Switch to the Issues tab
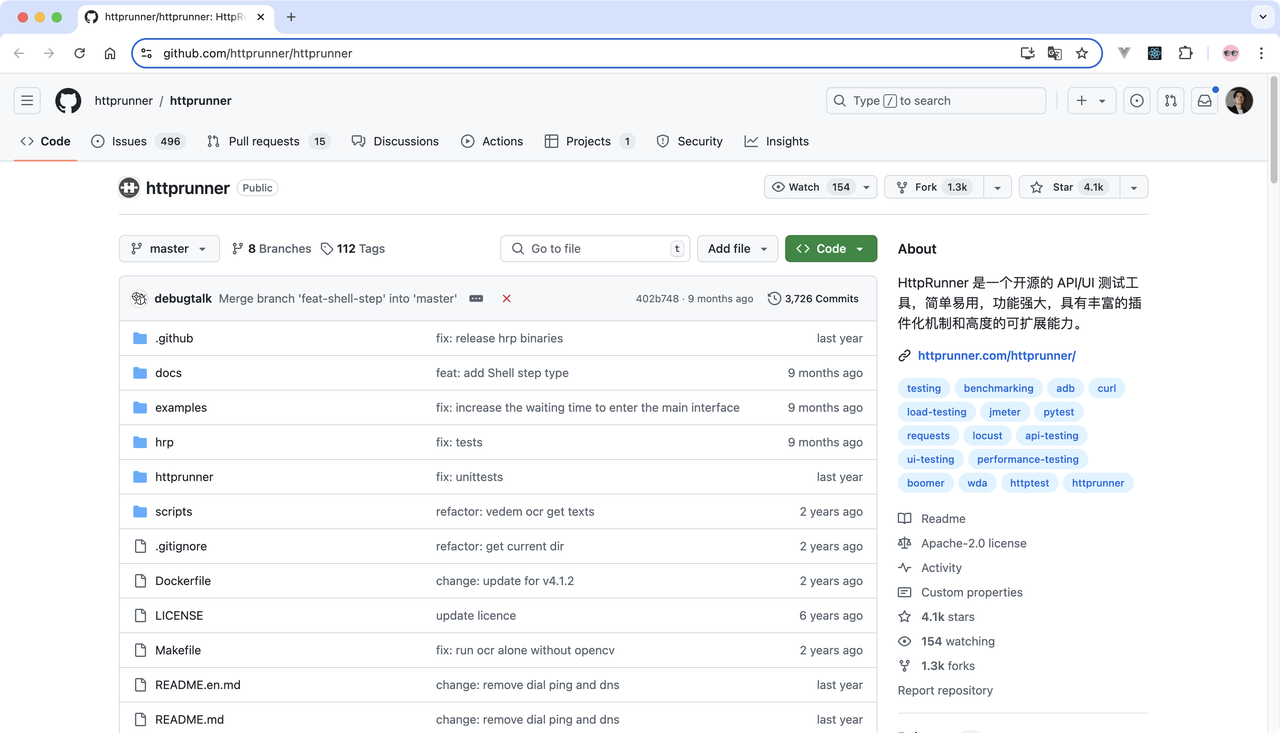 [x=137, y=141]
